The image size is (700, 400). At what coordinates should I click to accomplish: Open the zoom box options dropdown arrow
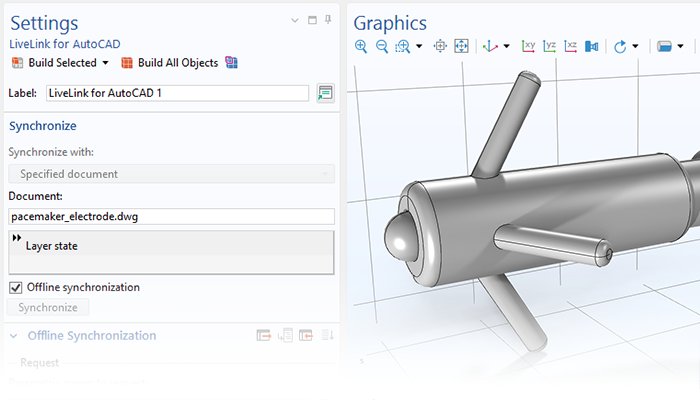(x=419, y=46)
